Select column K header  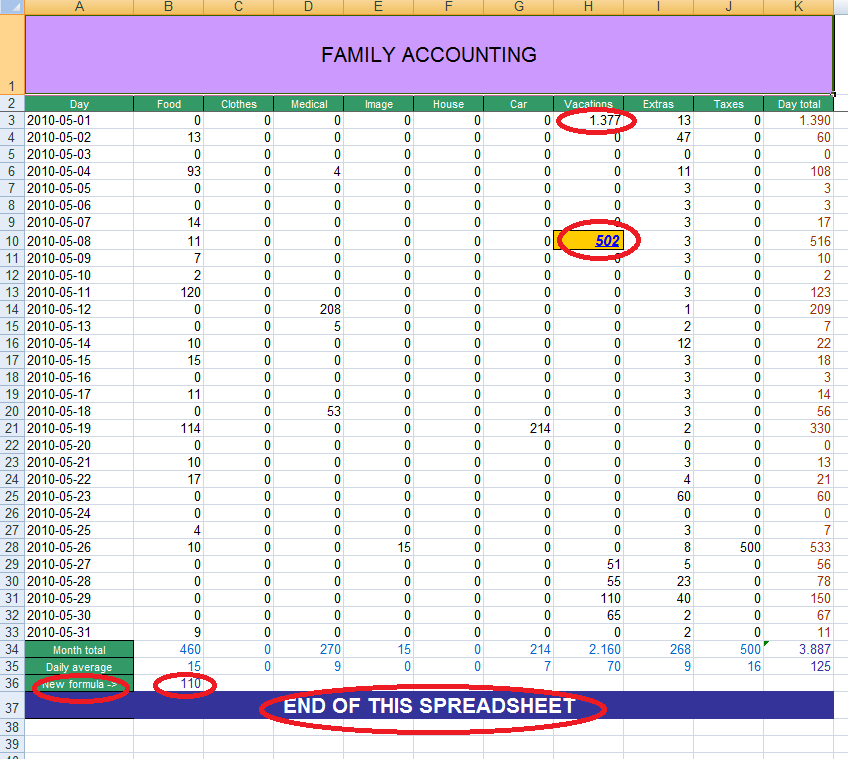pyautogui.click(x=798, y=6)
